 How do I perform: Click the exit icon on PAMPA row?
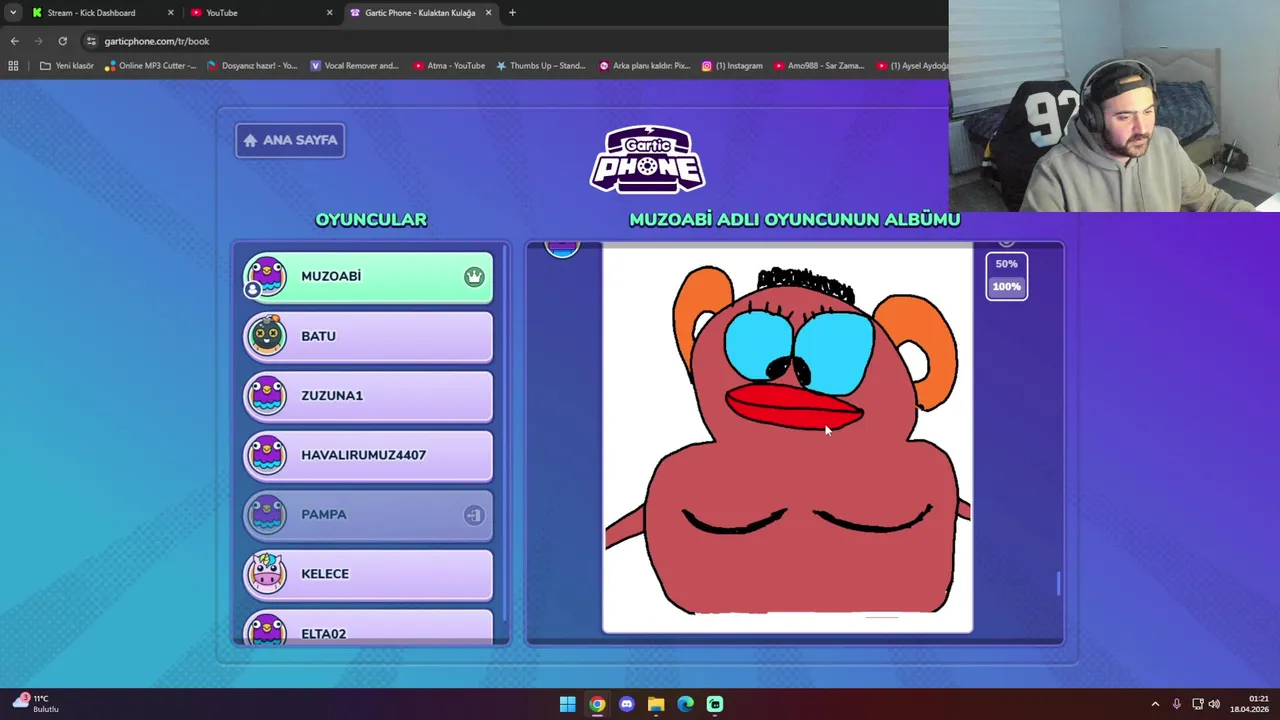click(474, 515)
